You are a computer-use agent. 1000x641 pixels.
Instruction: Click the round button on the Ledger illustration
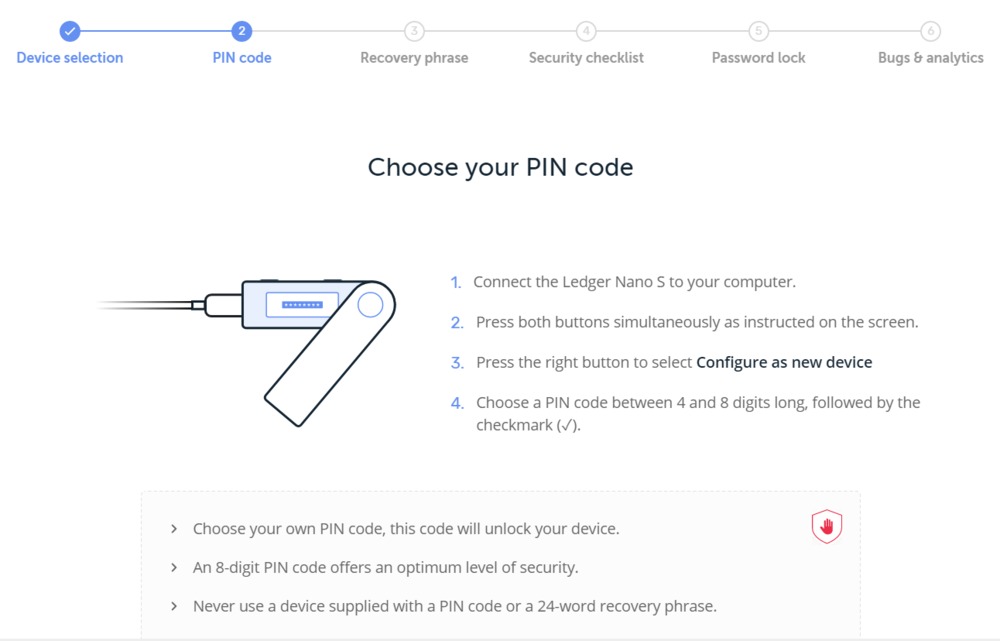(x=370, y=305)
